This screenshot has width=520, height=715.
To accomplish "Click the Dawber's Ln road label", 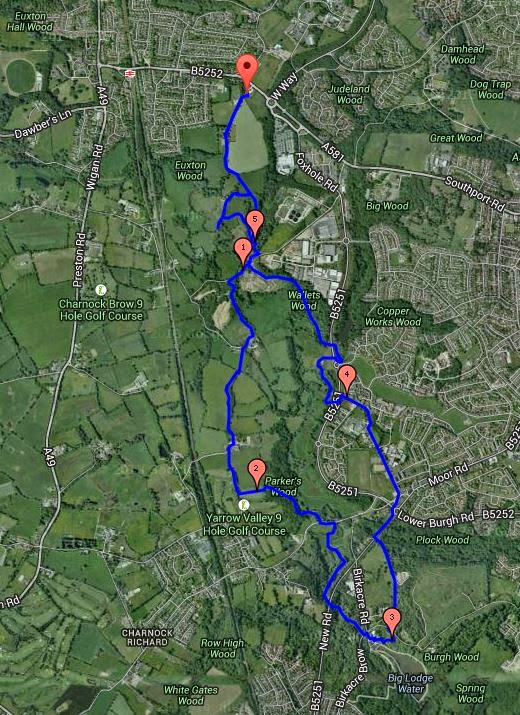I will click(42, 124).
